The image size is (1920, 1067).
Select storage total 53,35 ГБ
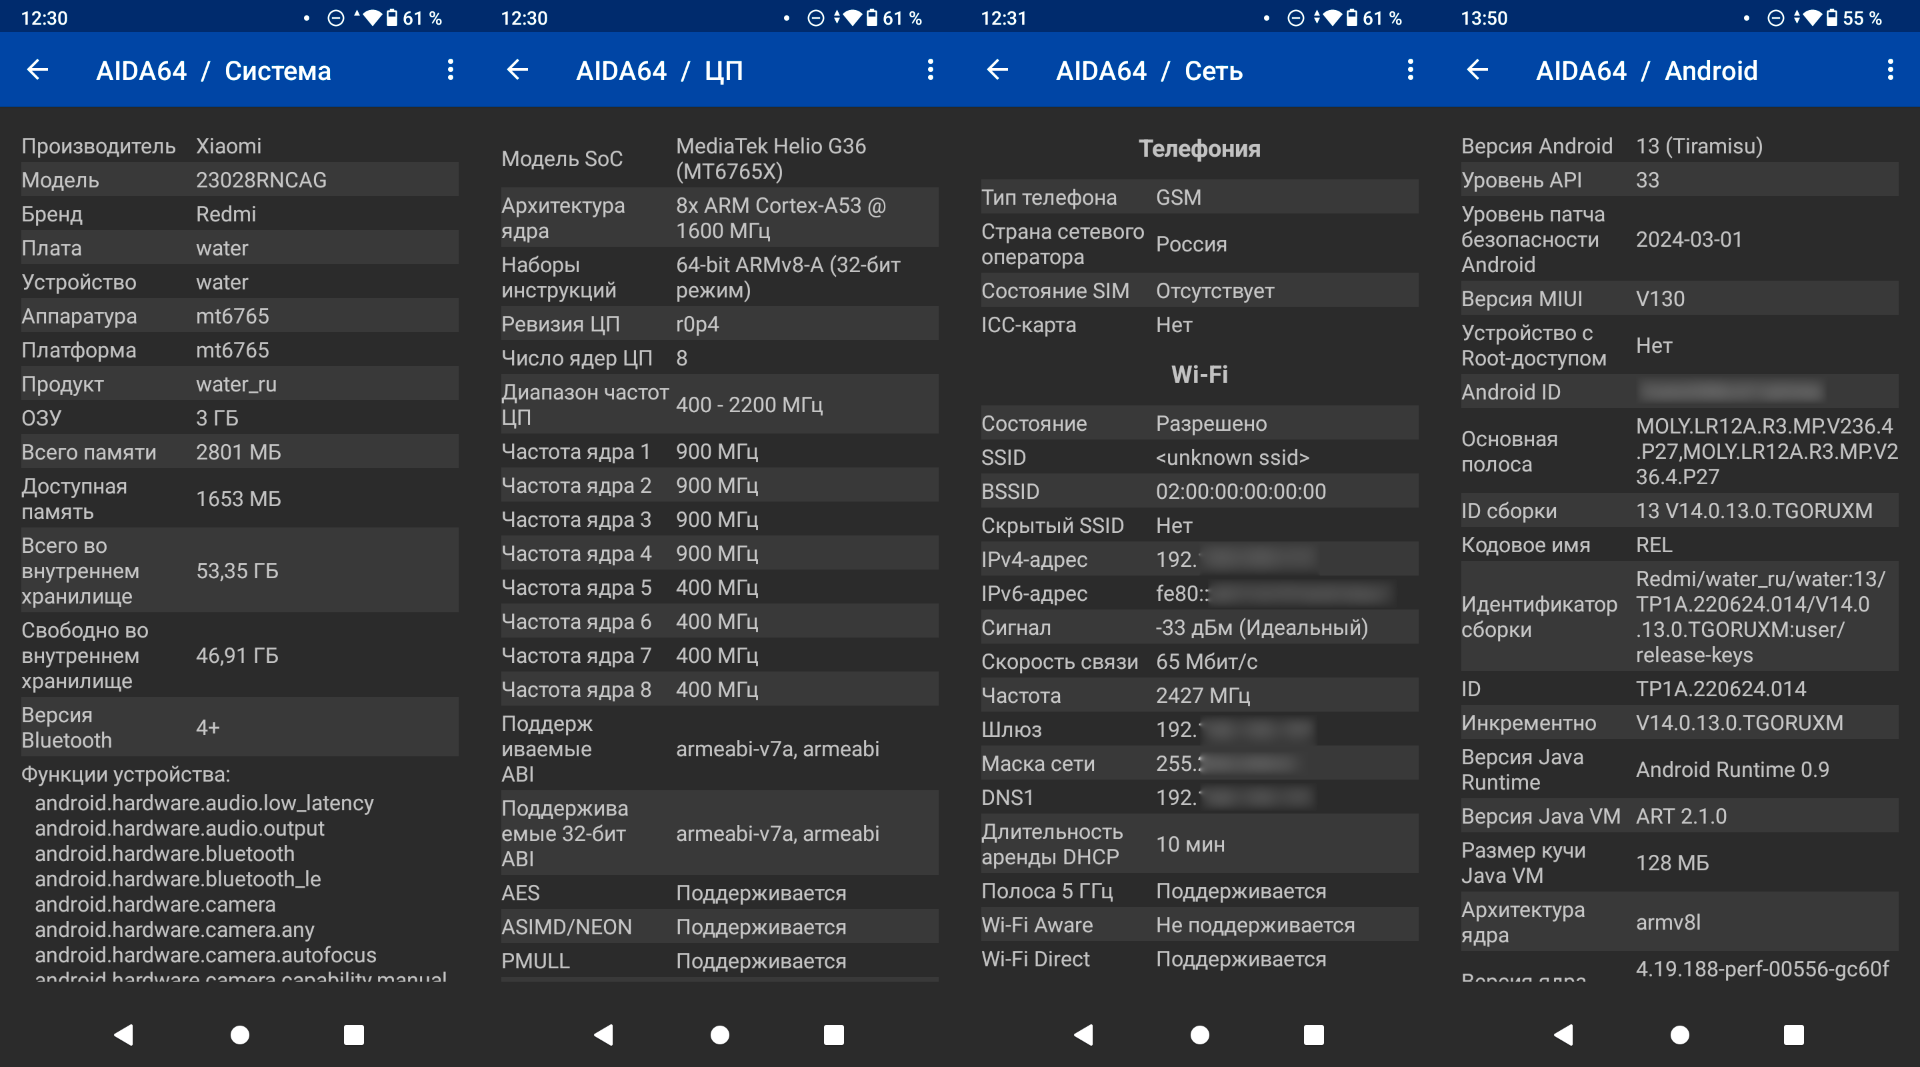237,571
